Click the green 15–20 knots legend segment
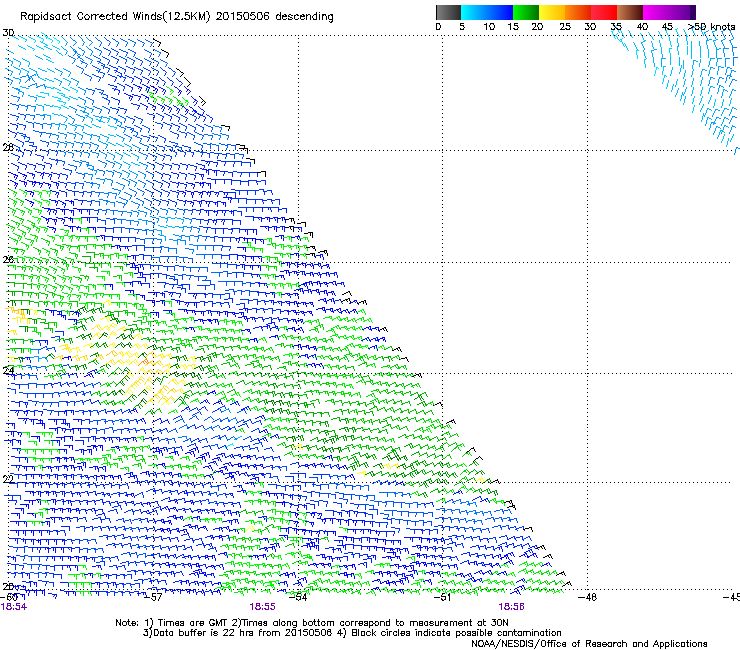This screenshot has width=740, height=650. pos(526,12)
